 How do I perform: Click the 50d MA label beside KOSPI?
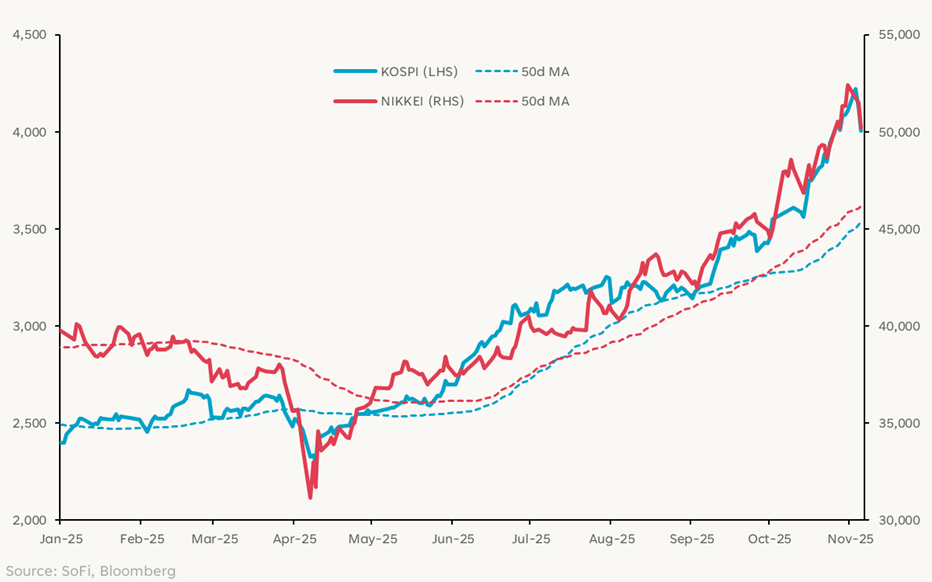coord(545,71)
